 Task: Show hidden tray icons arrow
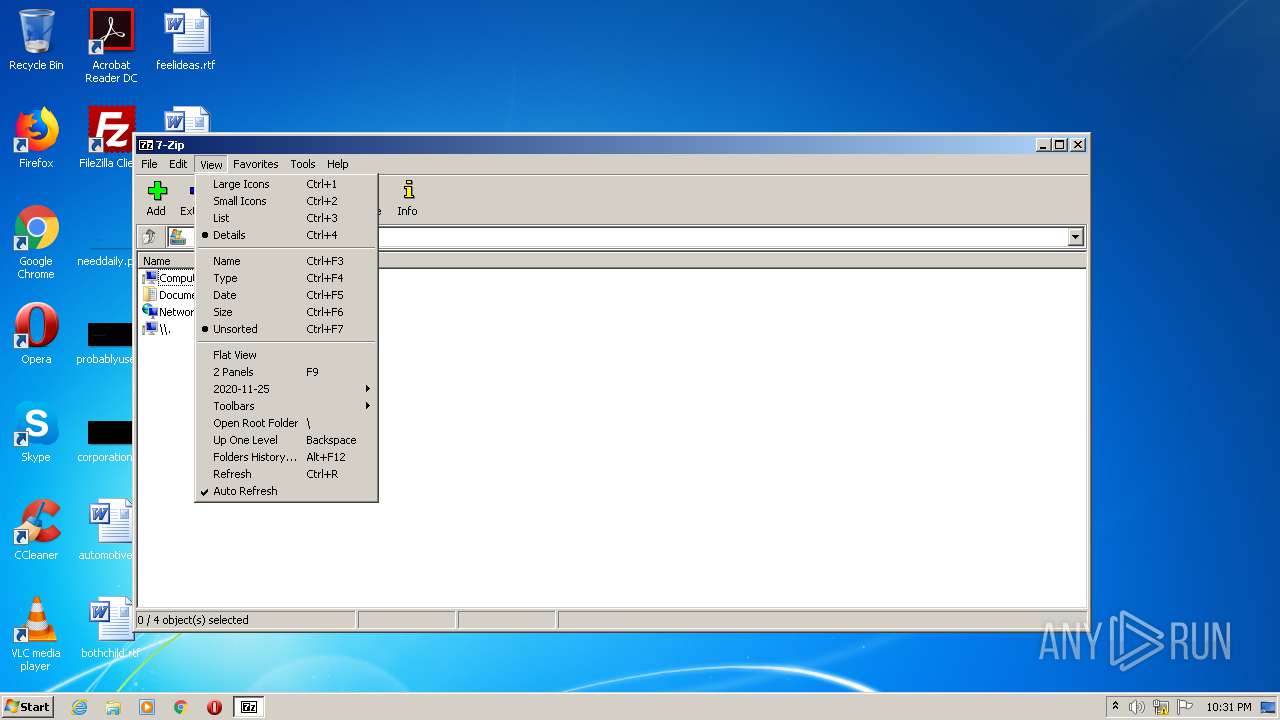(1115, 707)
